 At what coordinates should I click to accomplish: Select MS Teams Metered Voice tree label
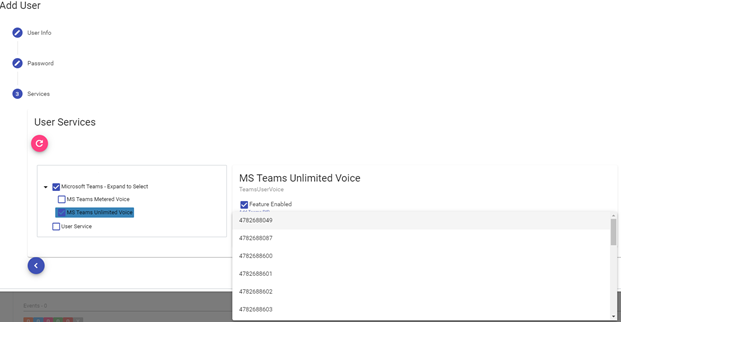pos(98,199)
